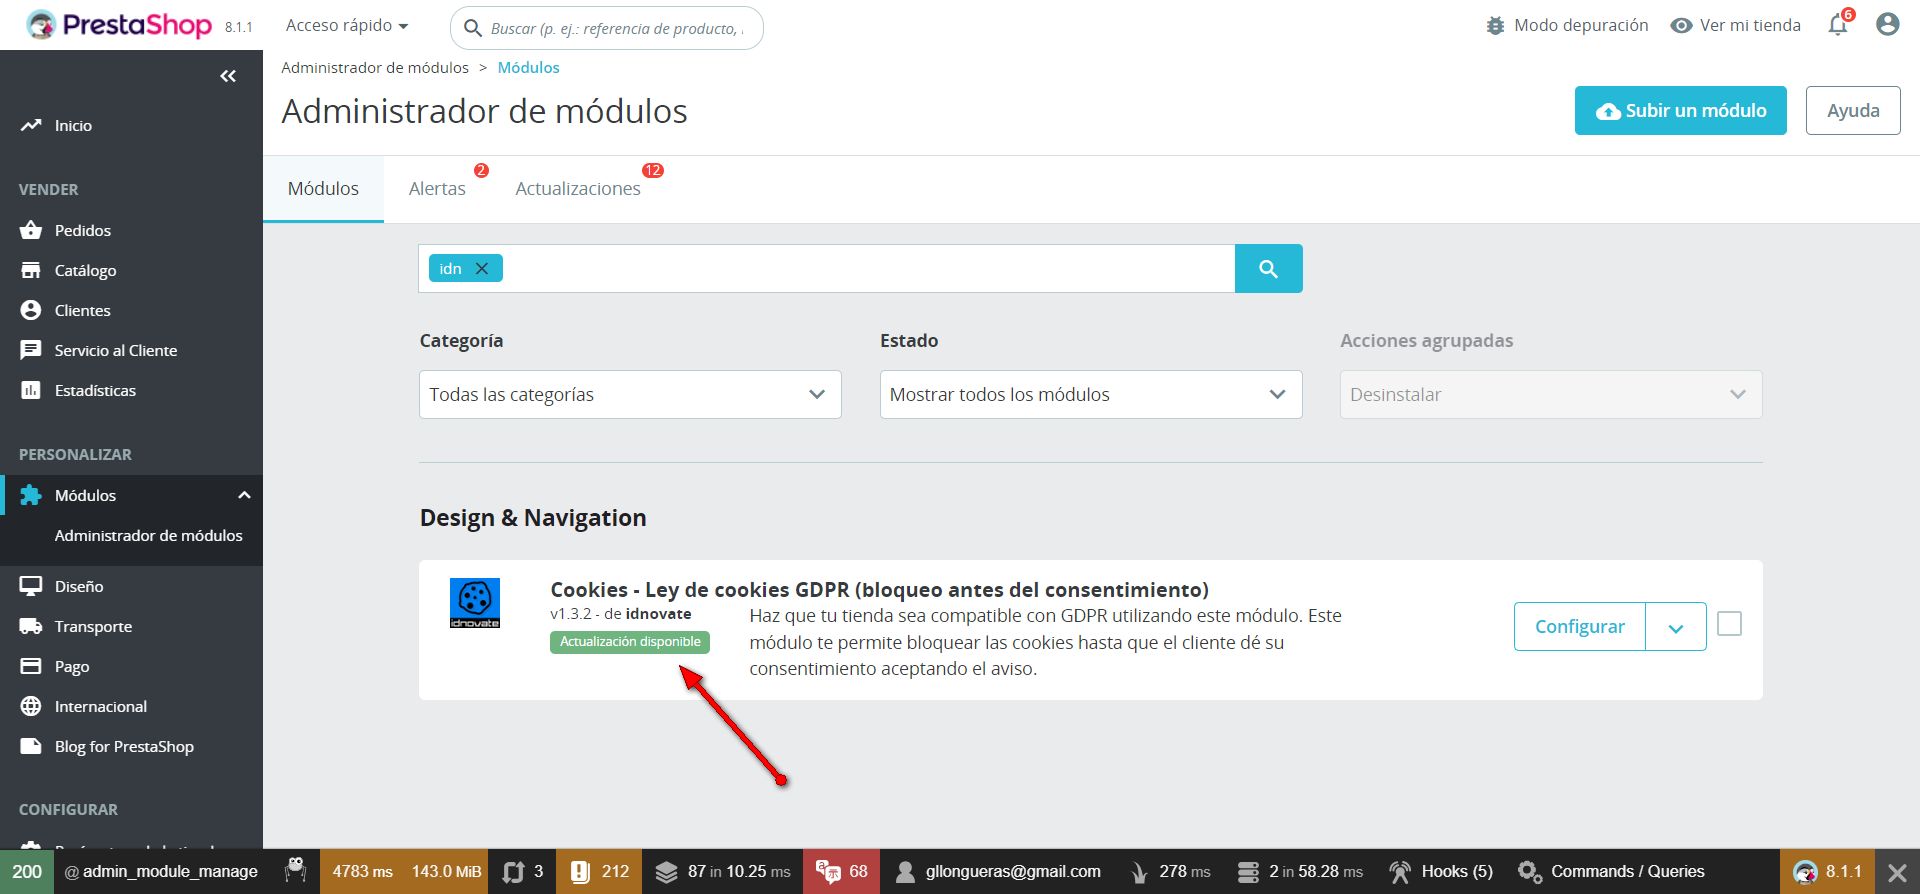Image resolution: width=1920 pixels, height=894 pixels.
Task: Click the Subir un módulo button
Action: 1681,110
